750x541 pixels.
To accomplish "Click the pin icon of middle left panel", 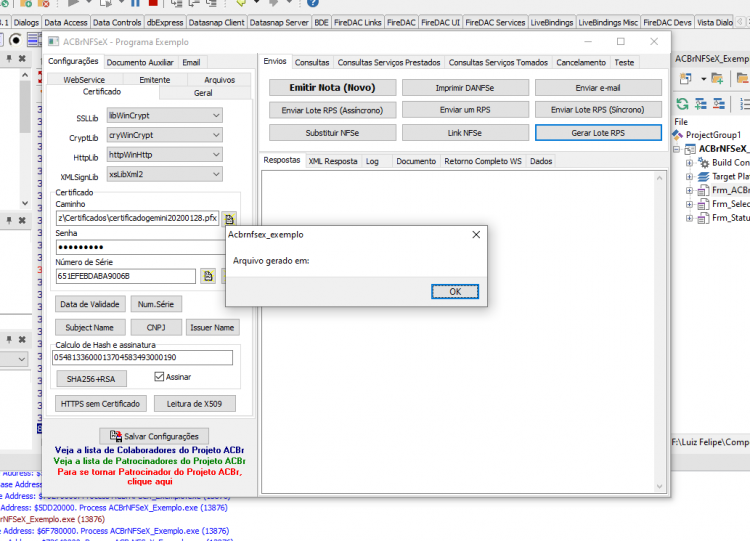I will point(9,221).
